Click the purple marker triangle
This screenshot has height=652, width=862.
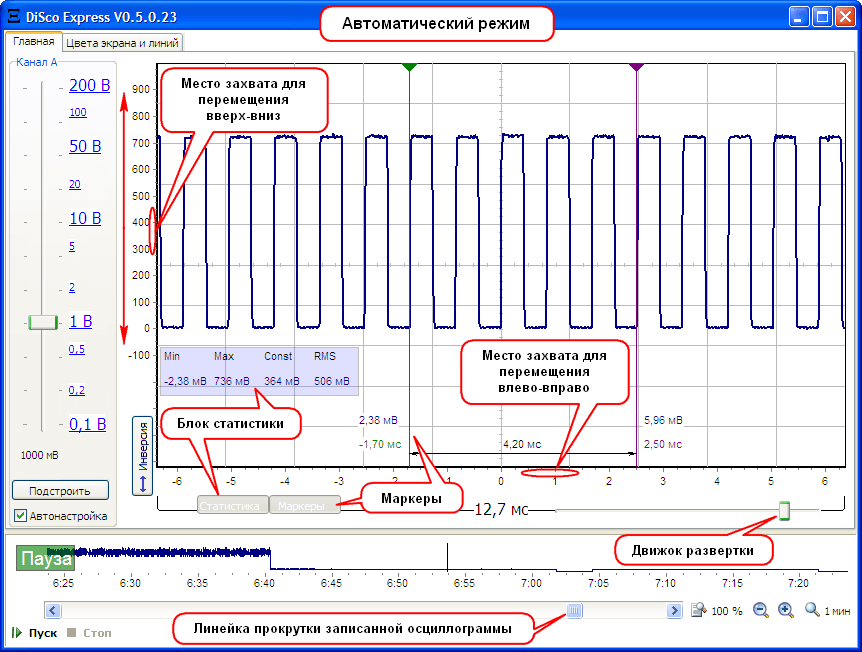point(637,67)
